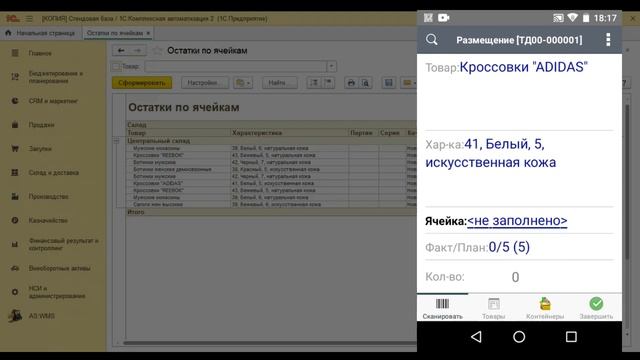
Task: Click the print preview icon
Action: (x=365, y=83)
